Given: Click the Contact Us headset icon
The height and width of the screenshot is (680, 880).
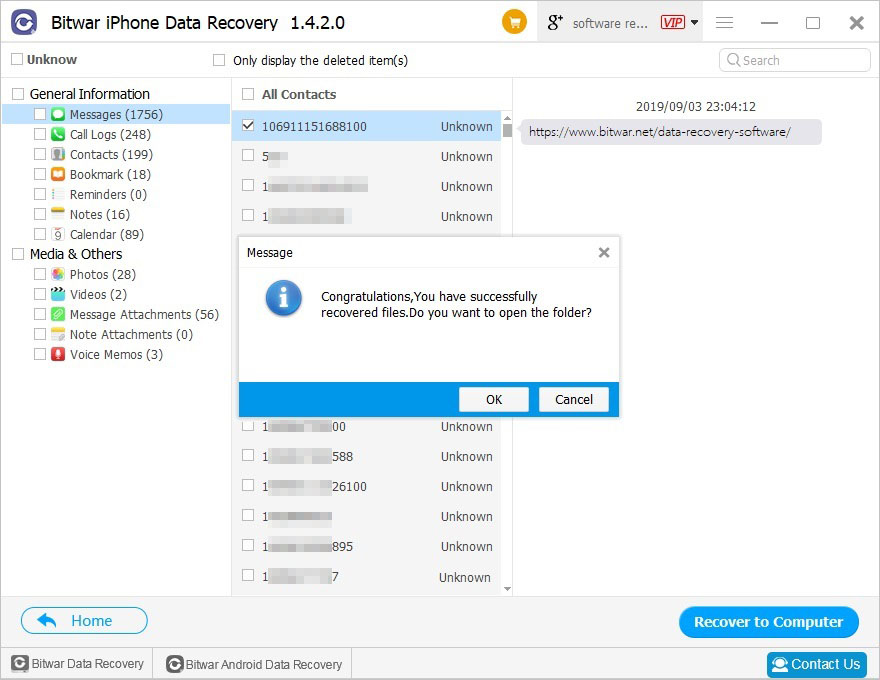Looking at the screenshot, I should pyautogui.click(x=780, y=664).
